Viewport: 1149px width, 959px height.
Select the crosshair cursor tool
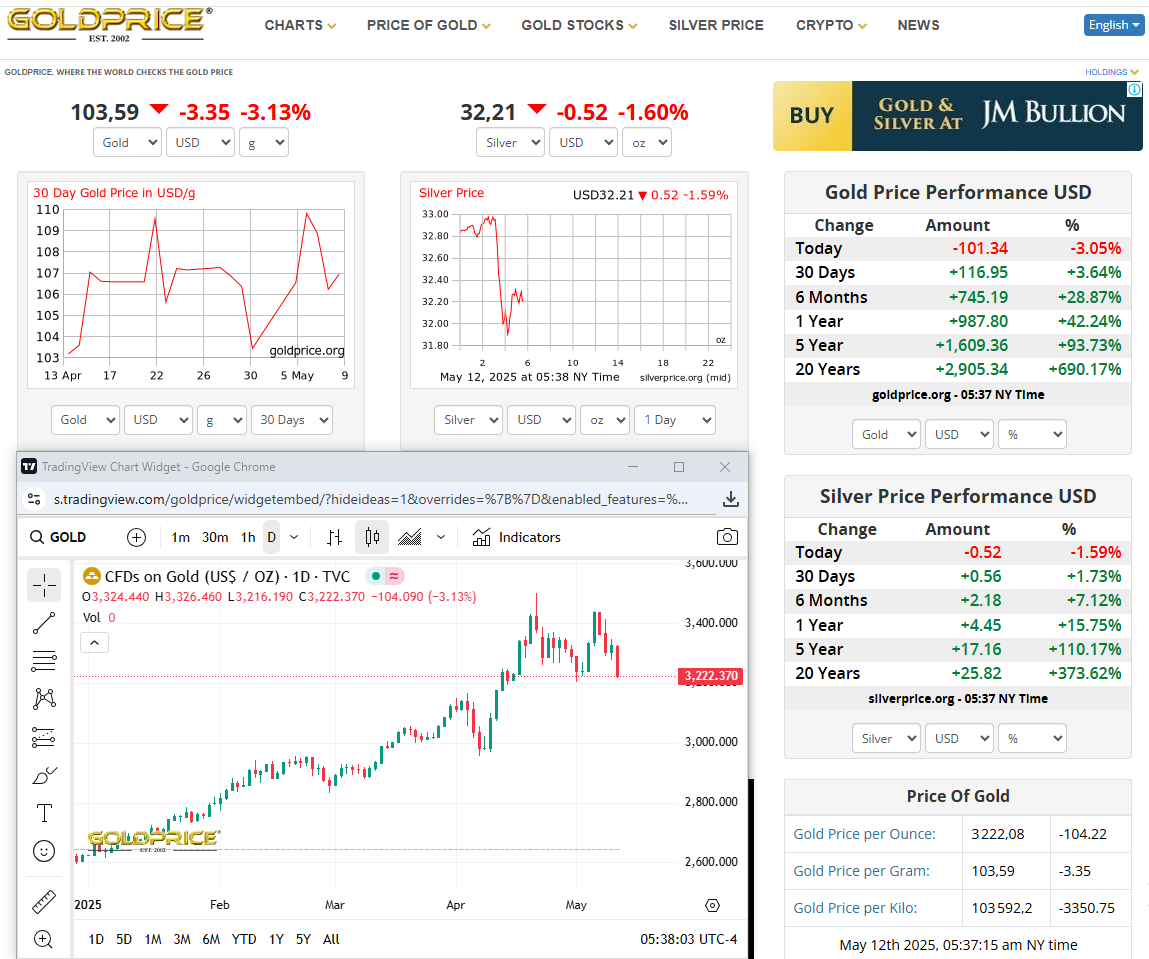[43, 585]
